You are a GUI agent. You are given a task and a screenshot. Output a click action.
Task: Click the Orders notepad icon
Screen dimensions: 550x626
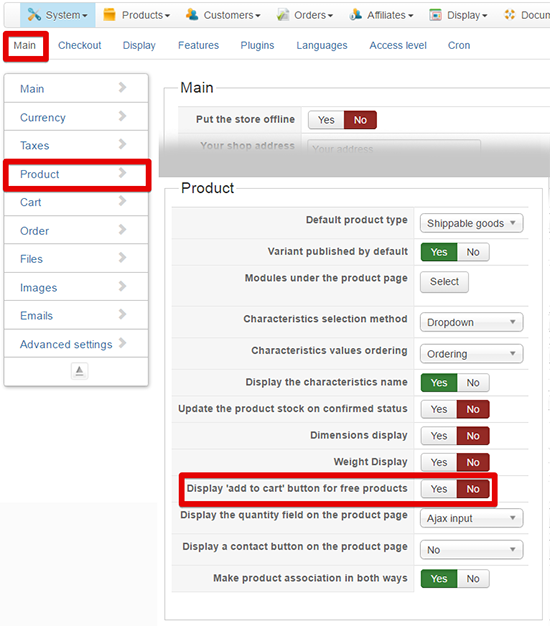[x=283, y=15]
